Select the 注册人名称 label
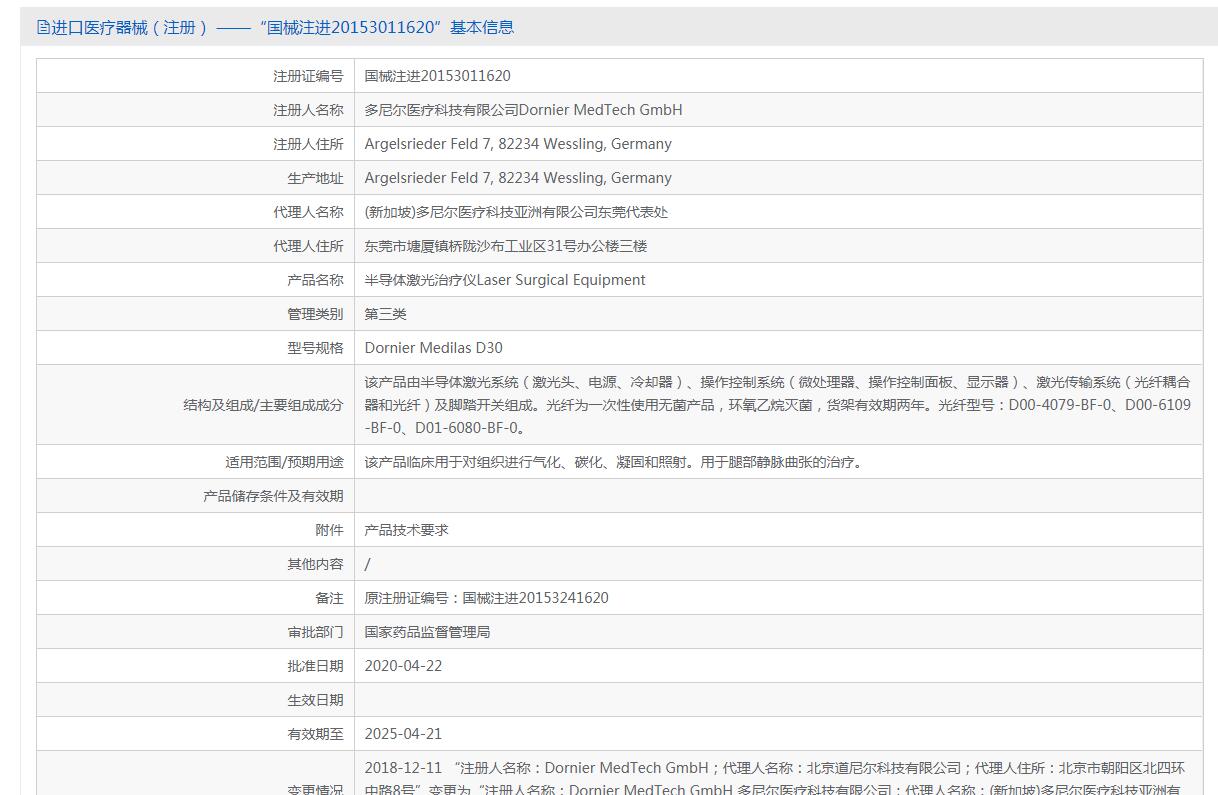The height and width of the screenshot is (795, 1218). tap(308, 110)
